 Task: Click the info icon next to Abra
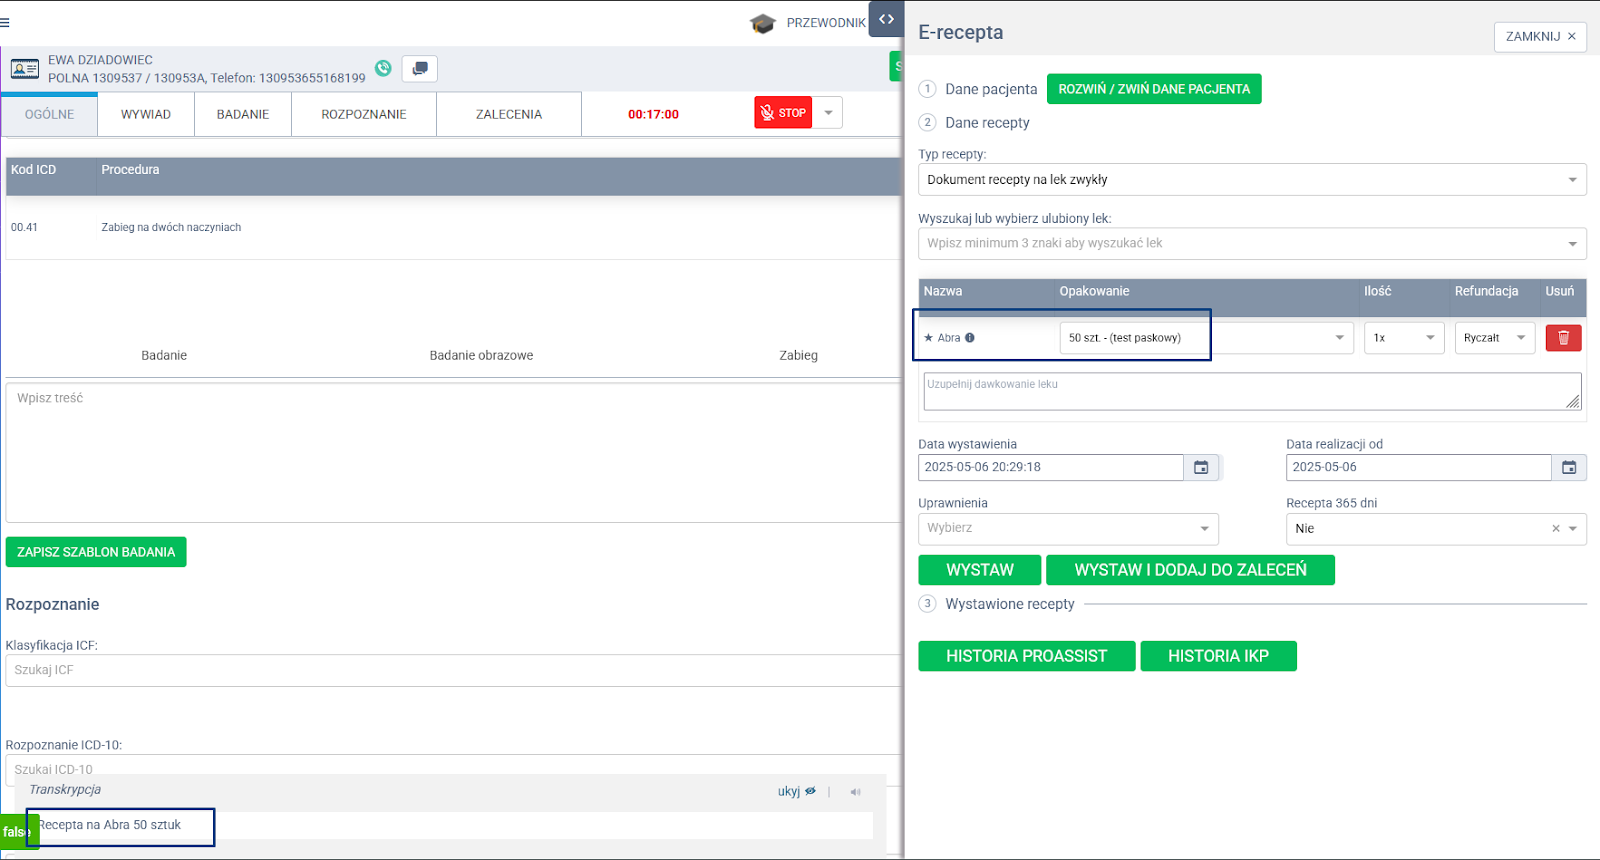(970, 338)
